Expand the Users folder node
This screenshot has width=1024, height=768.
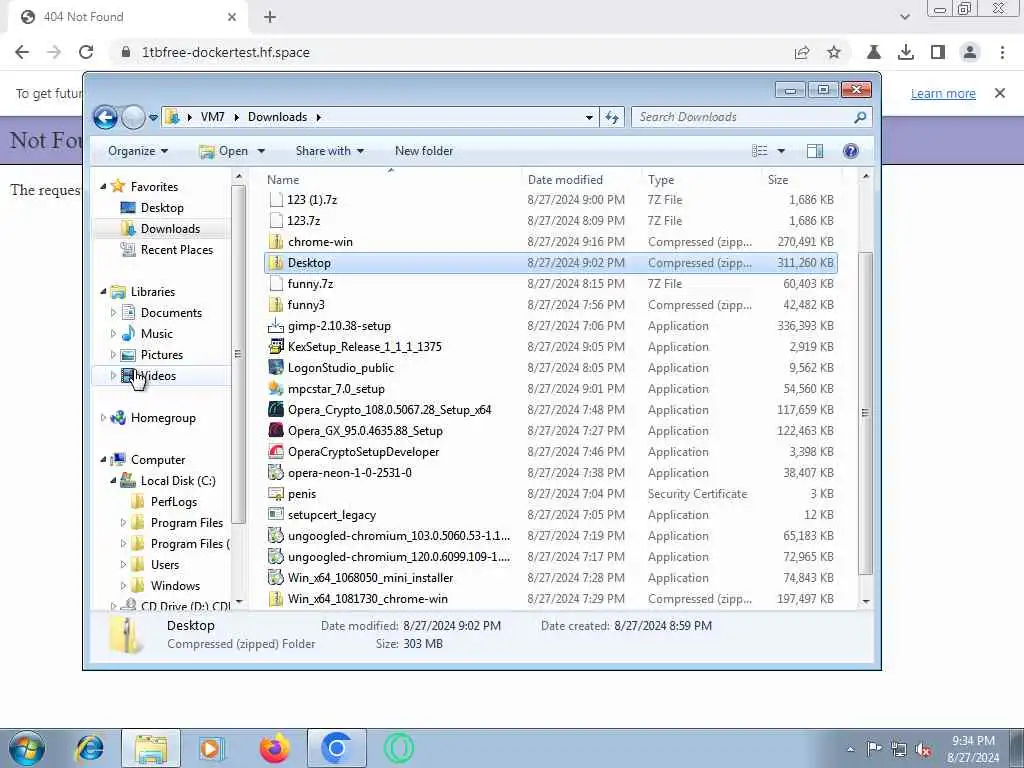click(x=123, y=565)
